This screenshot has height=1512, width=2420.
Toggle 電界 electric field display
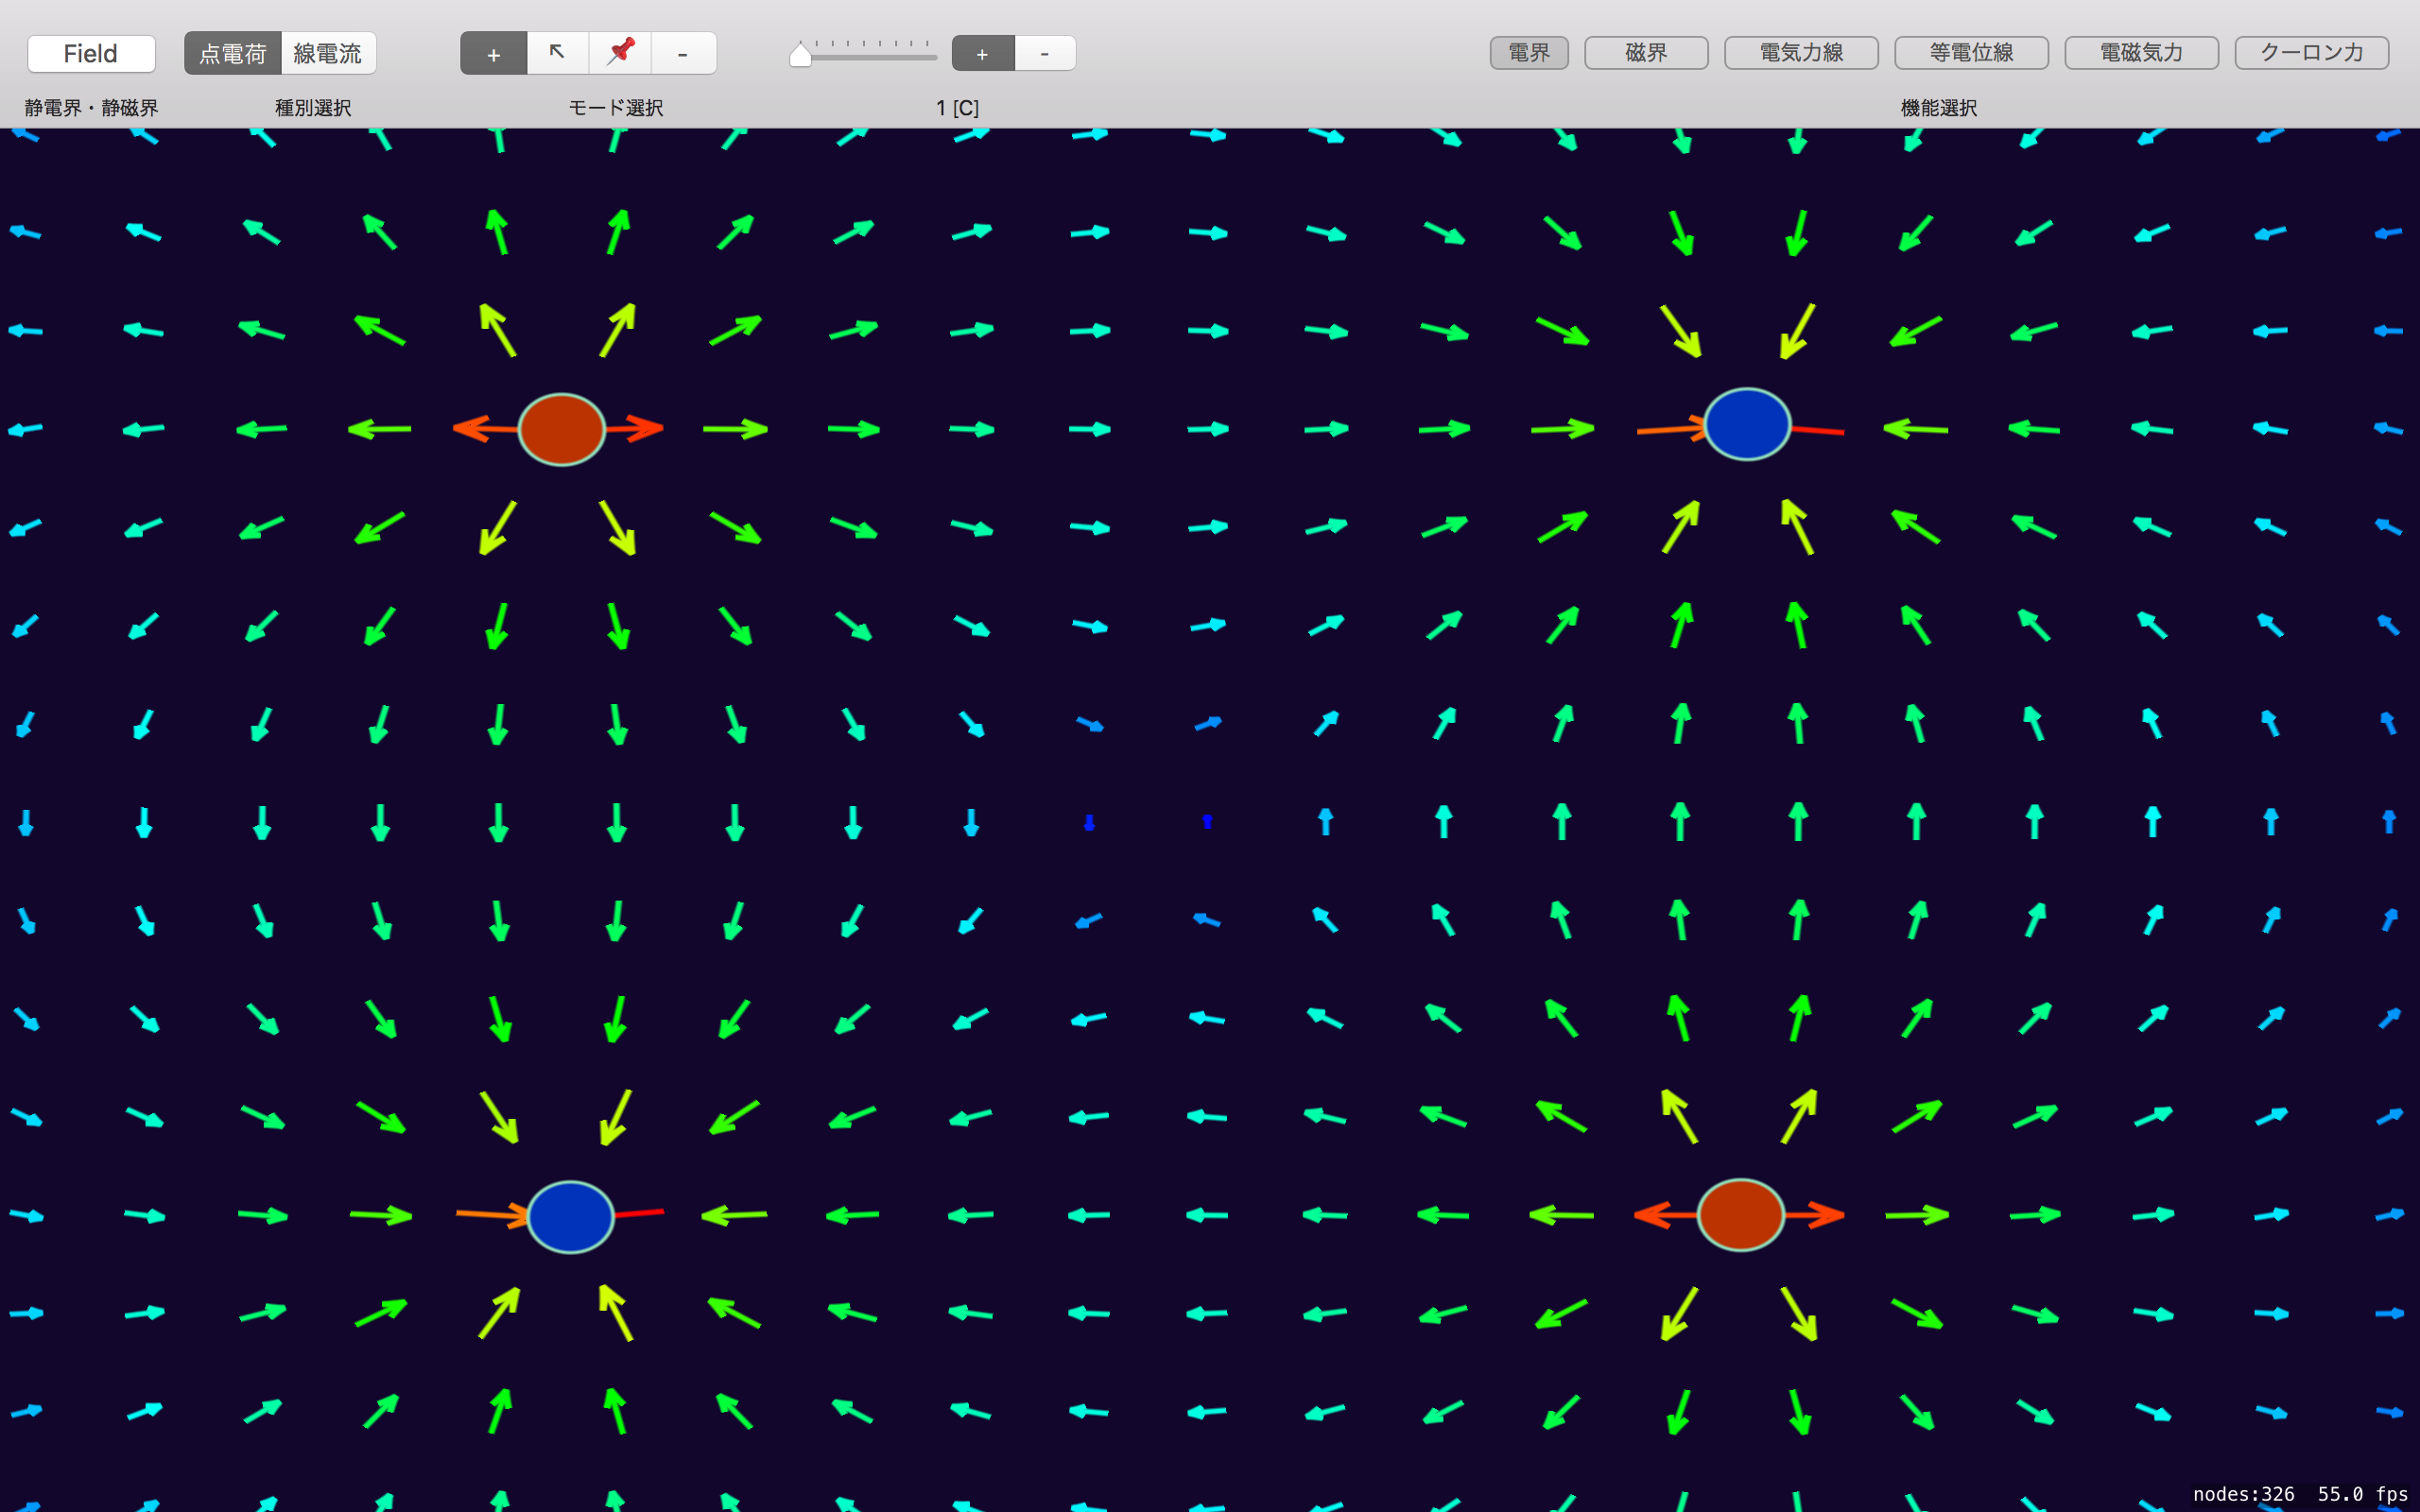point(1529,53)
